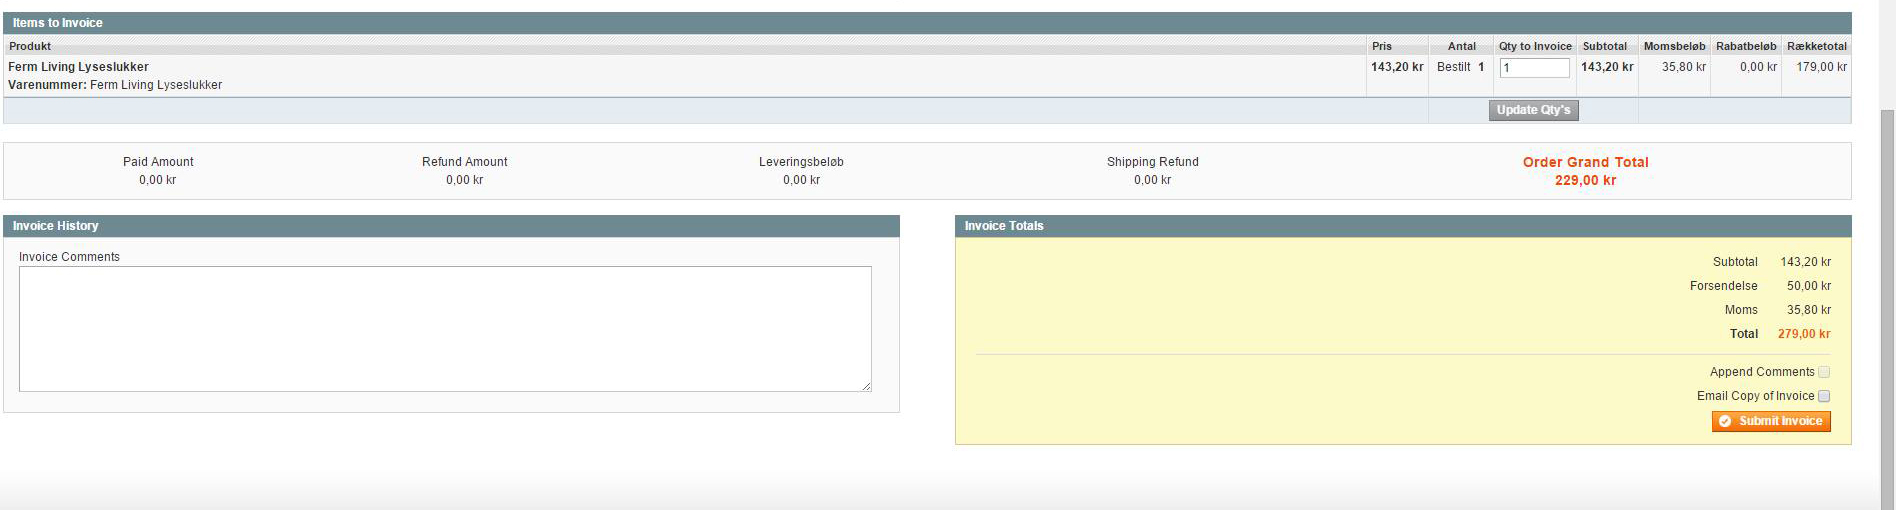Click the Submit Invoice button

(x=1771, y=421)
